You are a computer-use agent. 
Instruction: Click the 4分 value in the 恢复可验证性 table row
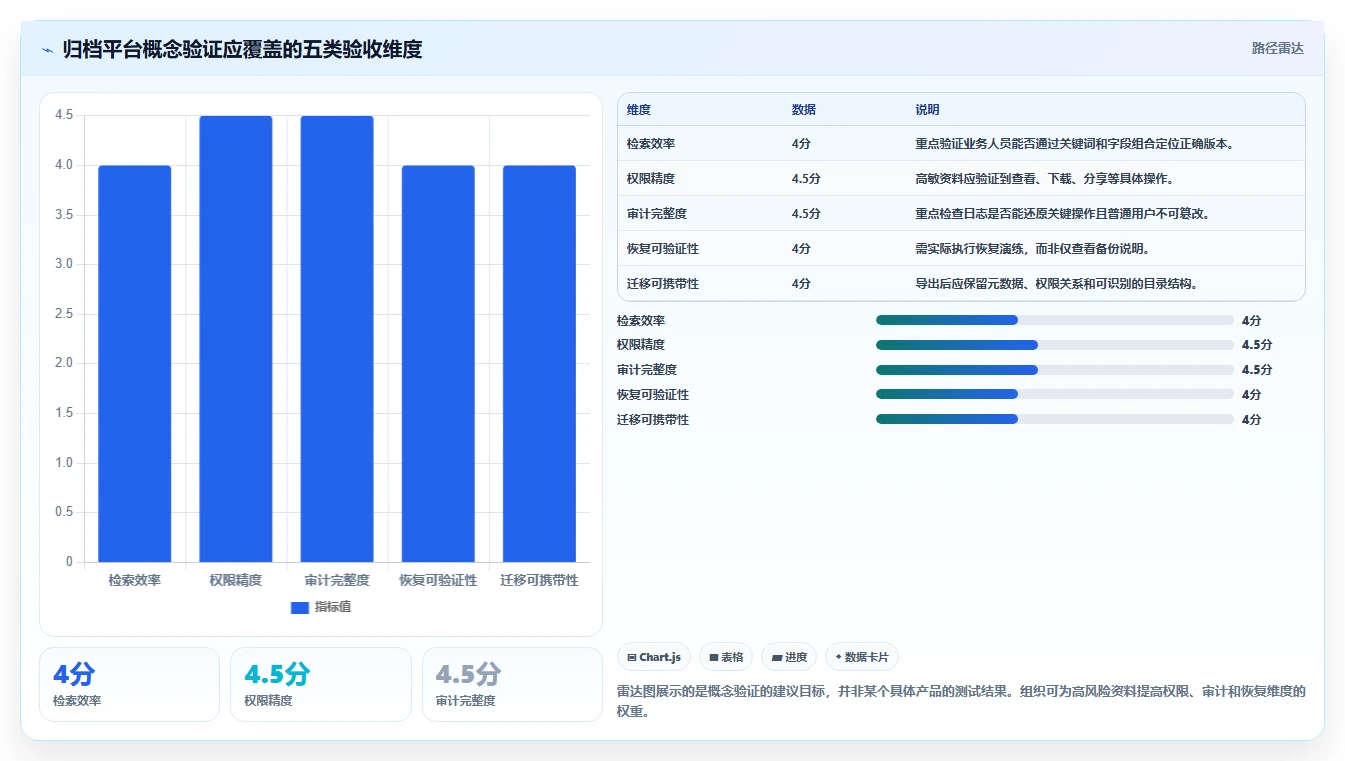[801, 248]
